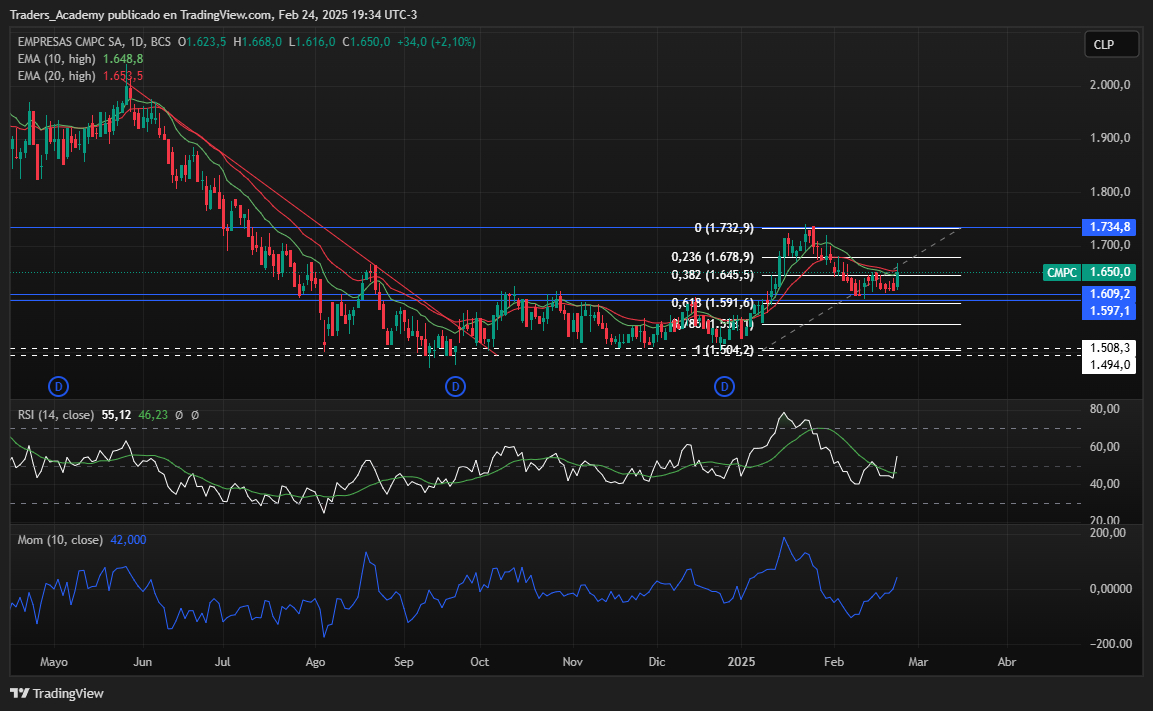Click the high price H1.668,0
Image resolution: width=1153 pixels, height=711 pixels.
pos(257,42)
